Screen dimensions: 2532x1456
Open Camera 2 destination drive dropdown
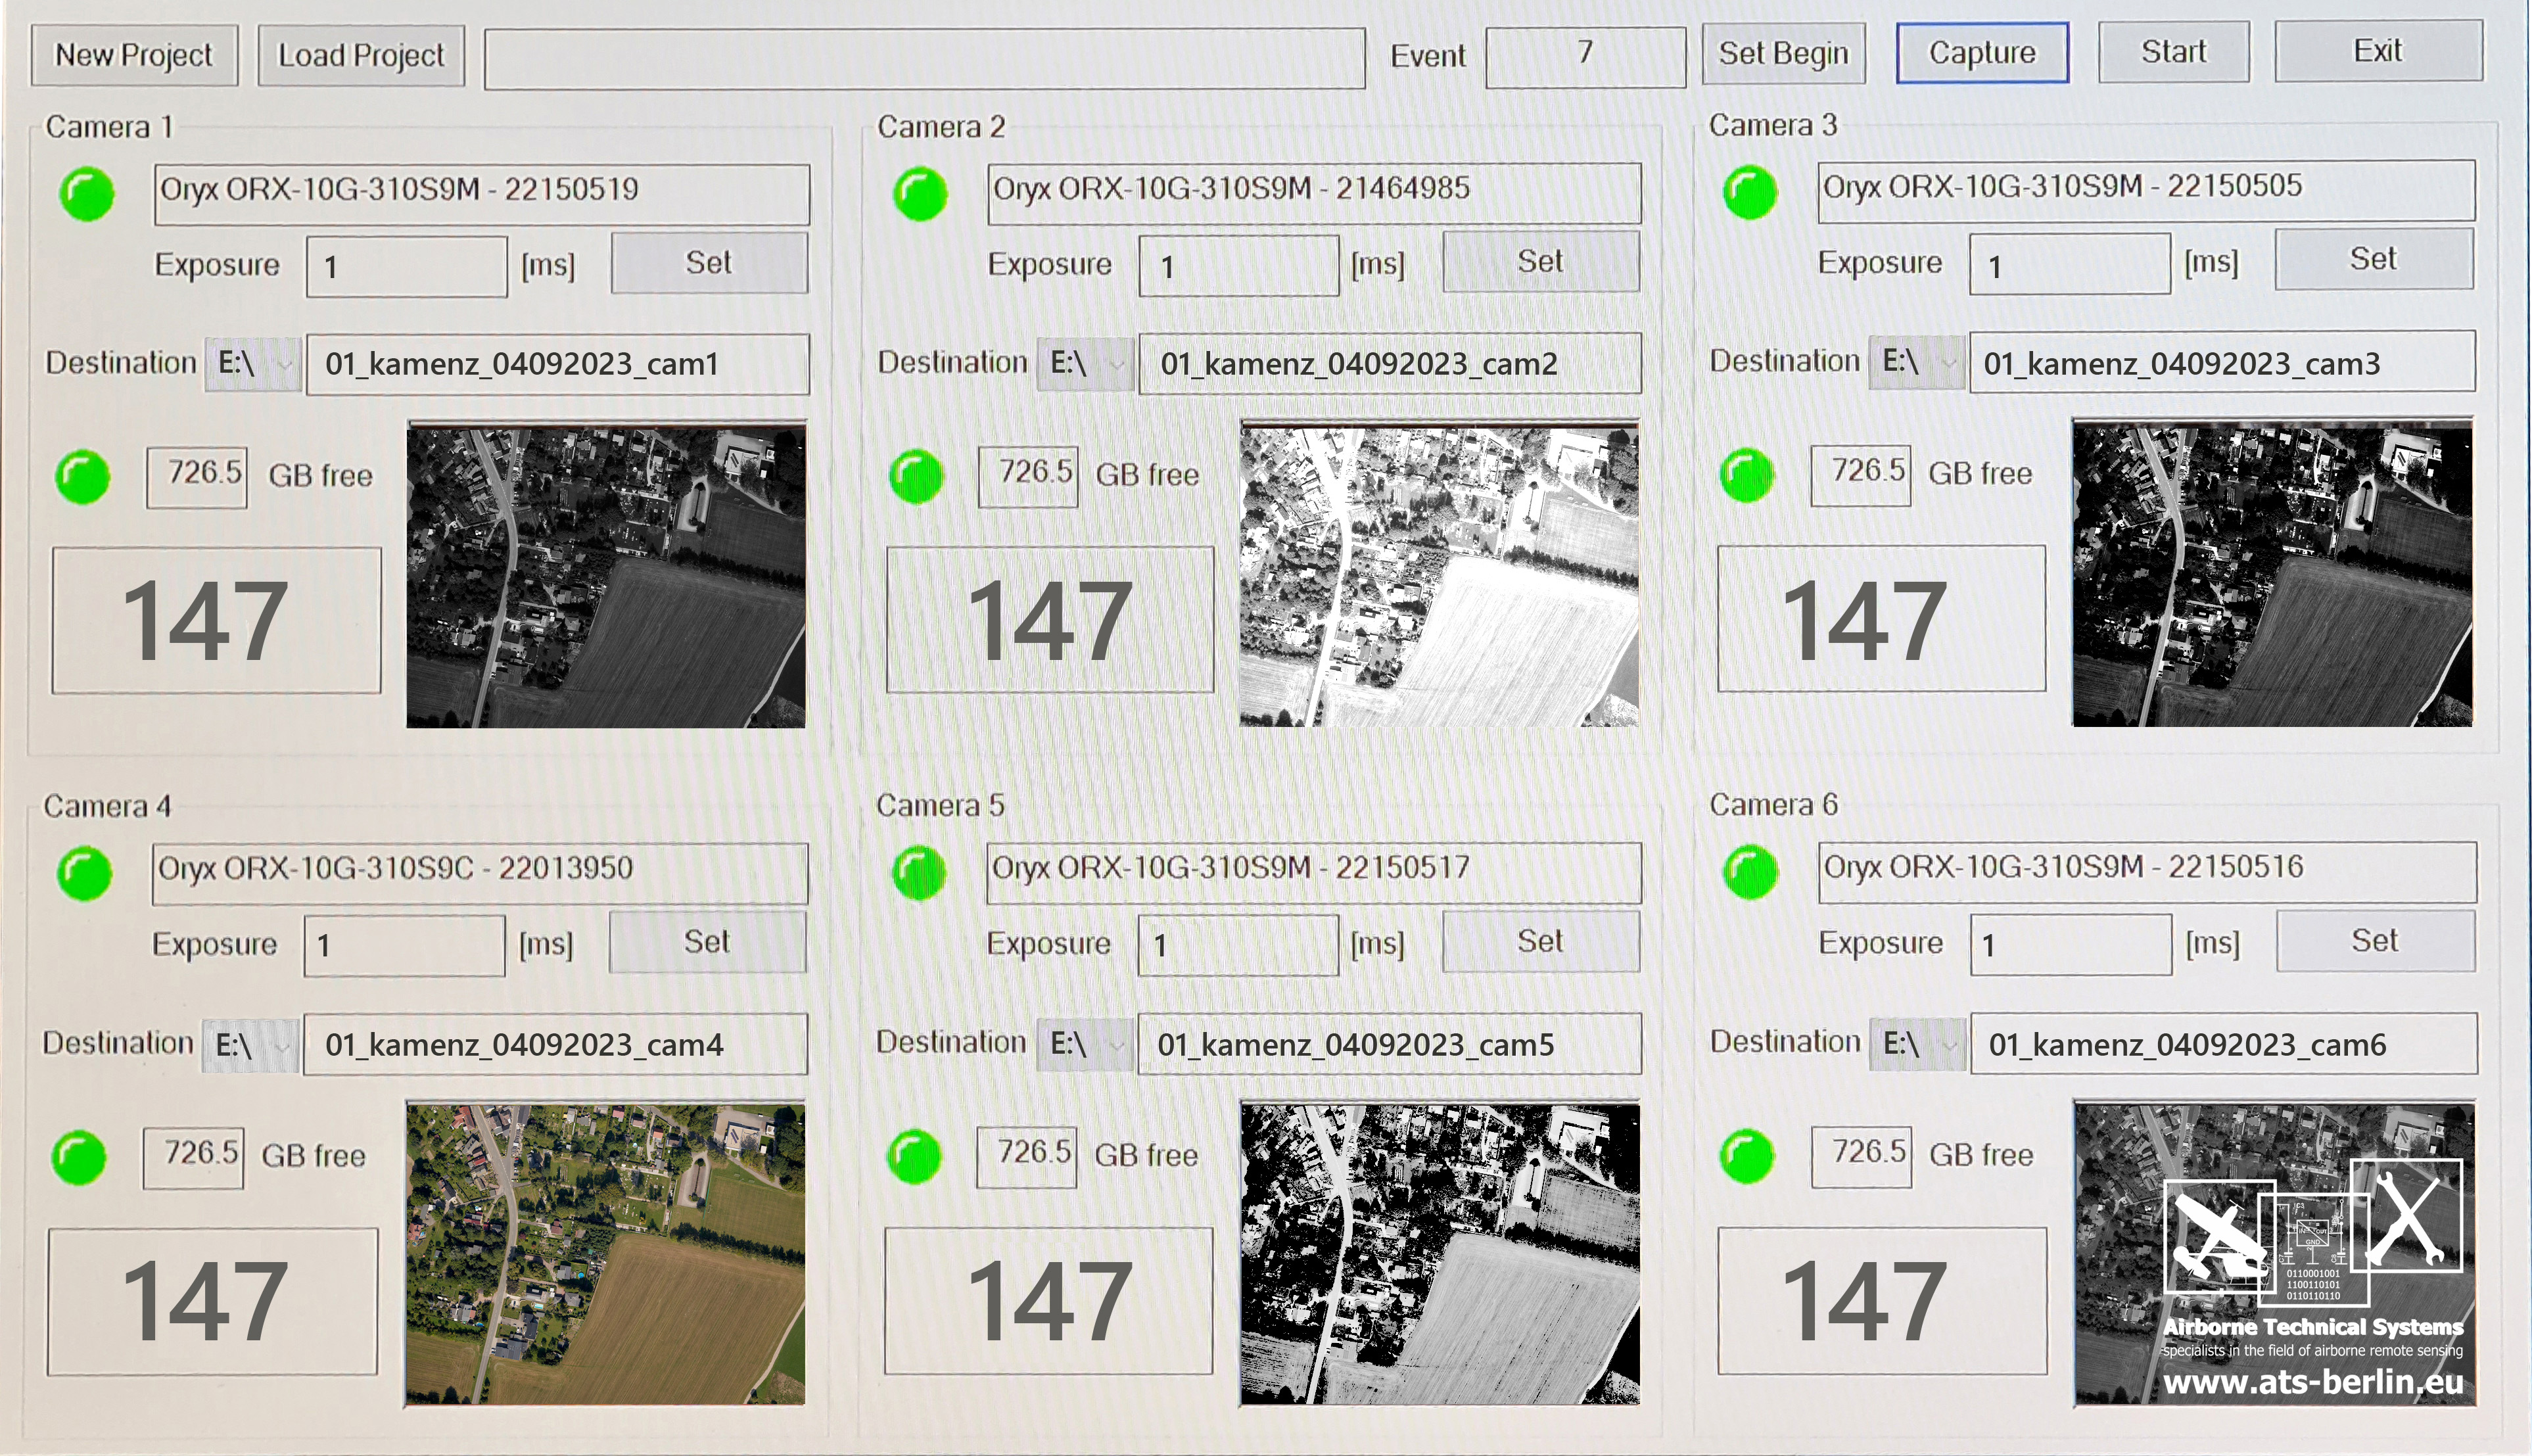(1086, 363)
